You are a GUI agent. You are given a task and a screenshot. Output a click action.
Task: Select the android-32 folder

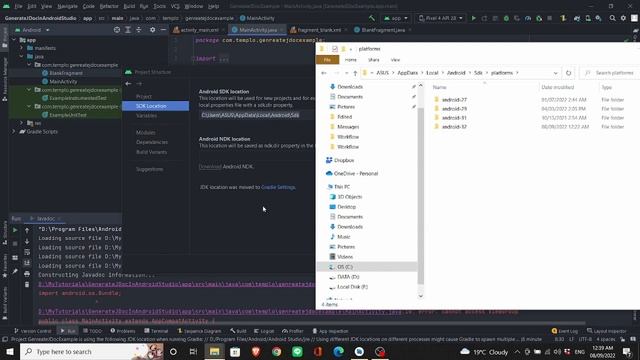click(454, 127)
